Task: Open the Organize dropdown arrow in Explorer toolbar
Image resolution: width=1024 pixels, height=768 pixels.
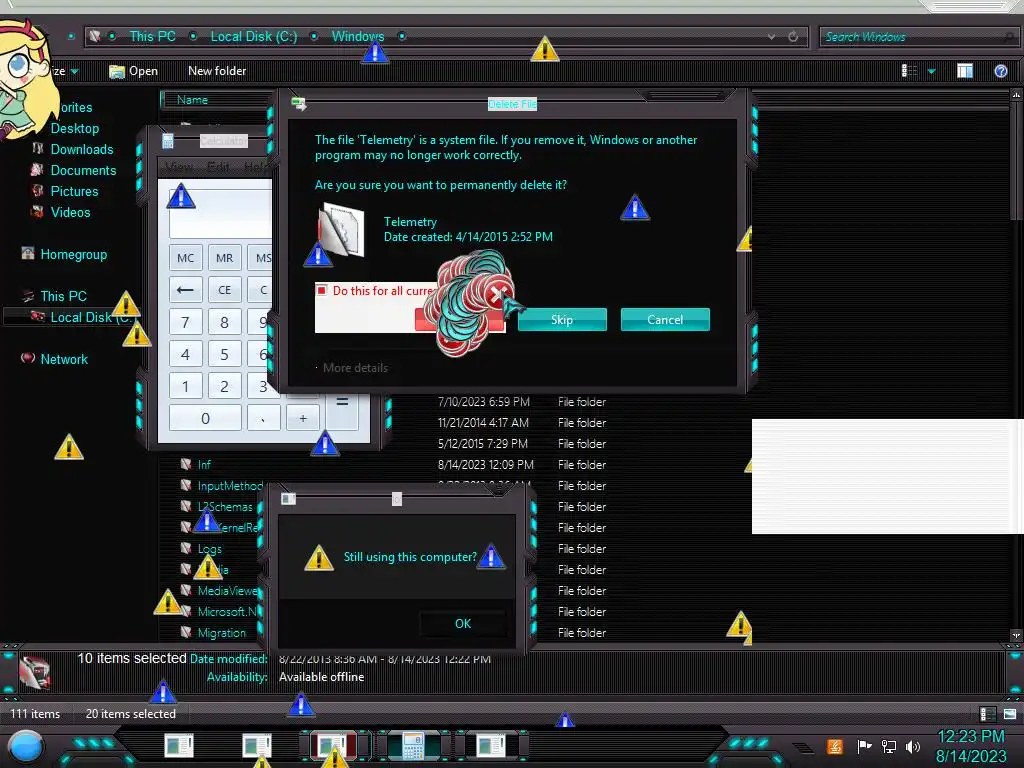Action: [74, 71]
